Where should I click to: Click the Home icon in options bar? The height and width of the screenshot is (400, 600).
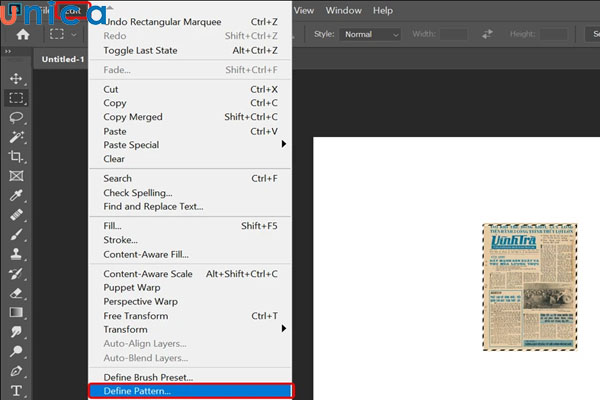[x=23, y=34]
